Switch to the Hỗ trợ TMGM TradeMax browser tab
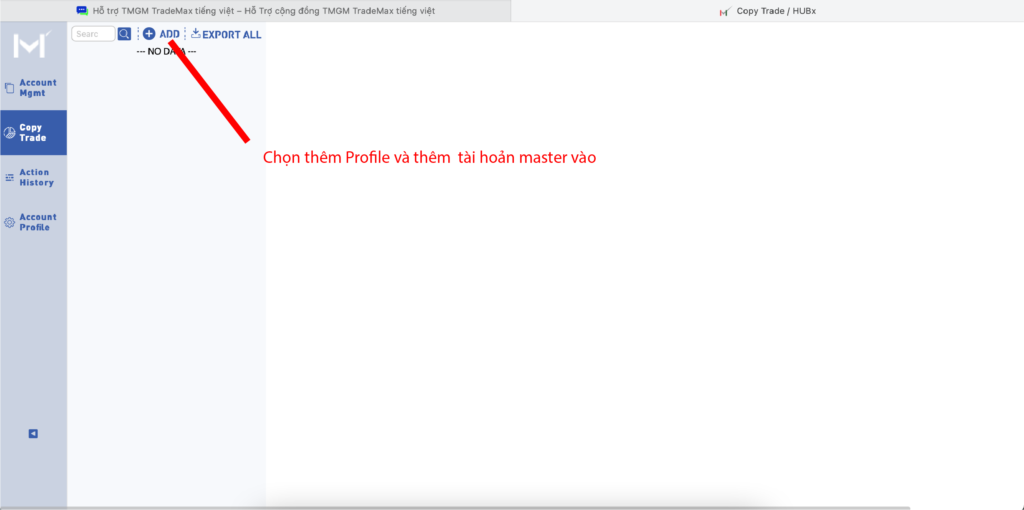The height and width of the screenshot is (510, 1024). point(255,11)
